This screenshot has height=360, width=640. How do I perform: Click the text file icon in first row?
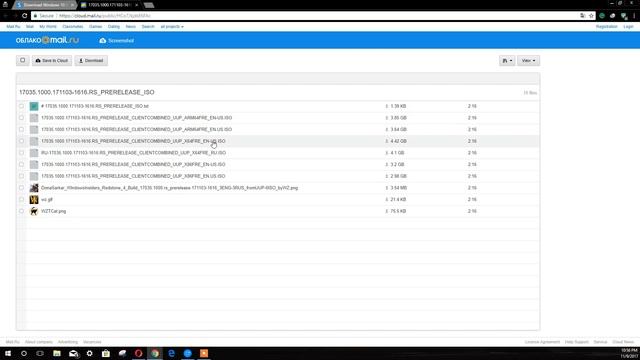(34, 106)
